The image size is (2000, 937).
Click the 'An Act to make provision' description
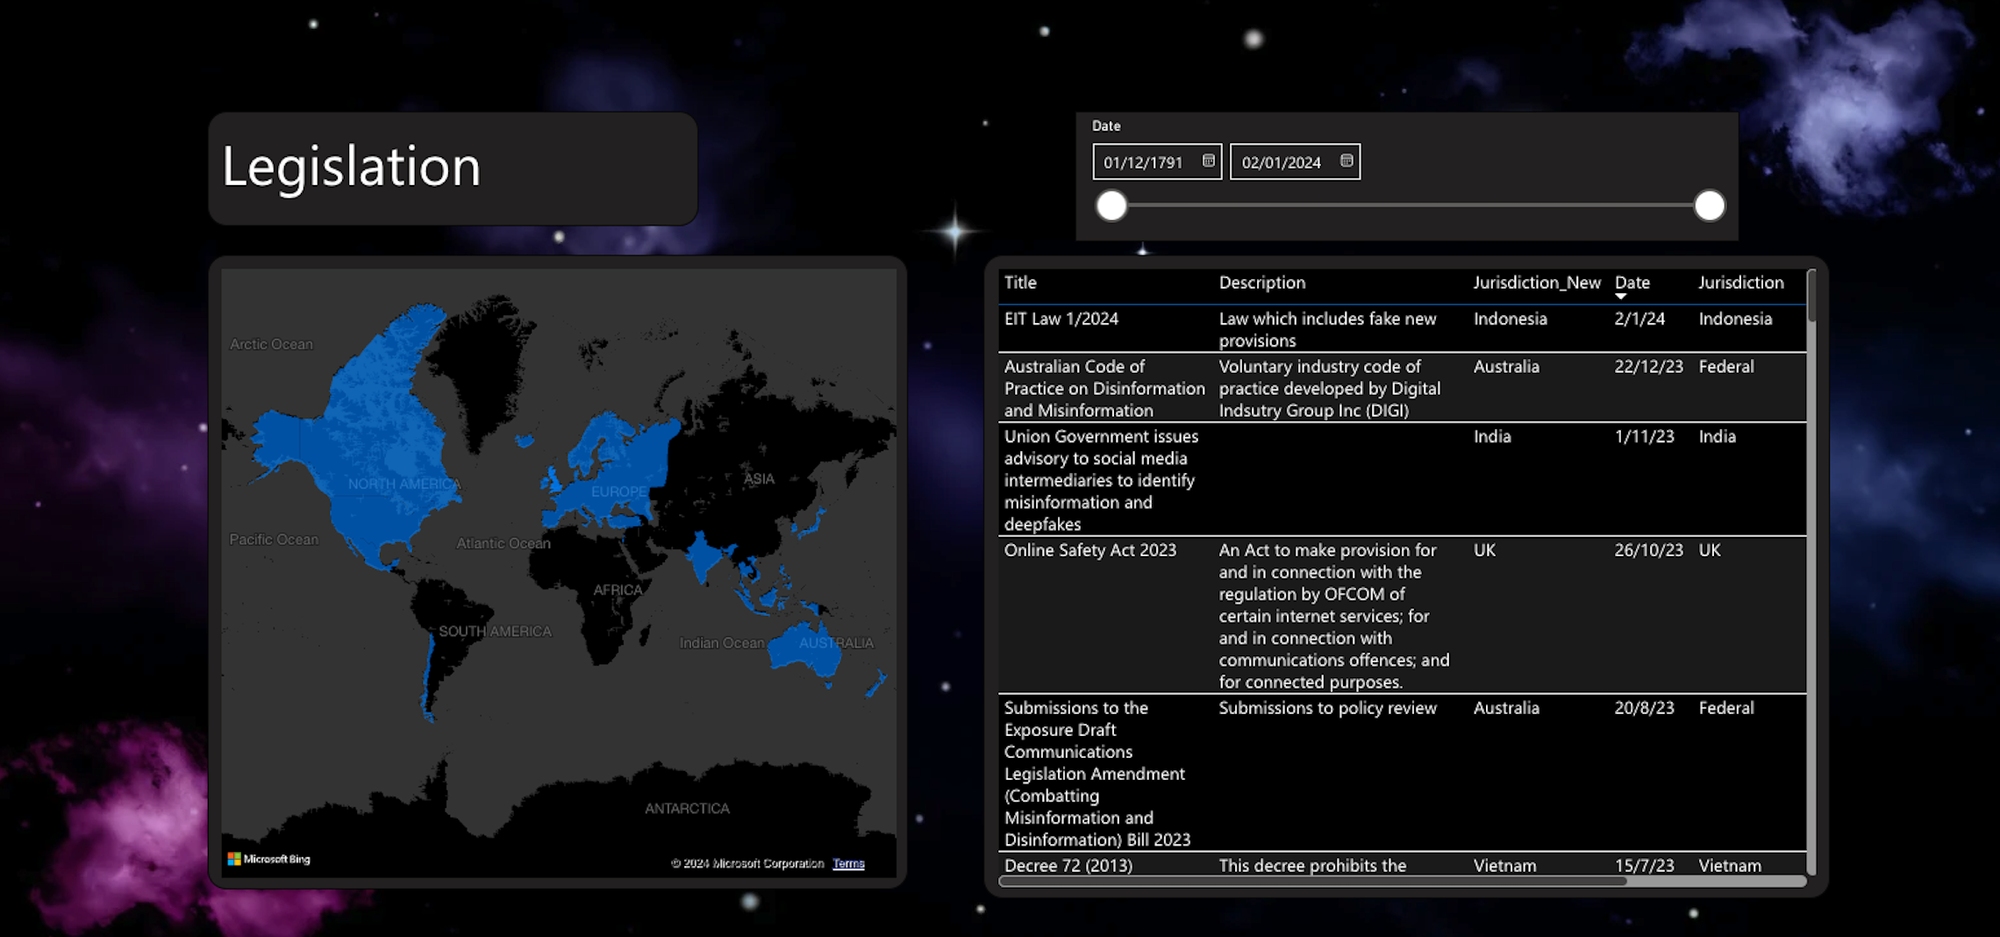click(1334, 616)
